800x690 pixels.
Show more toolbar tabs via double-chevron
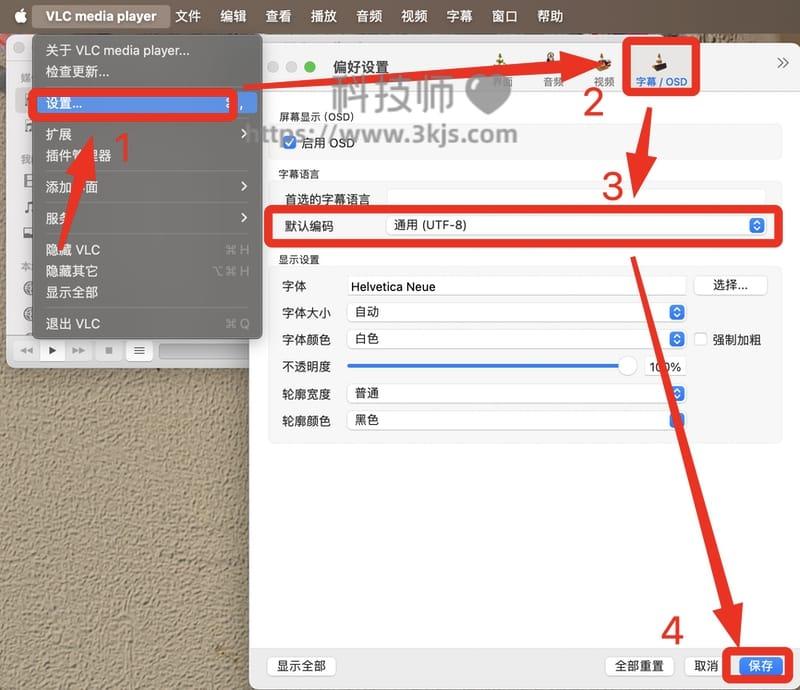tap(783, 63)
